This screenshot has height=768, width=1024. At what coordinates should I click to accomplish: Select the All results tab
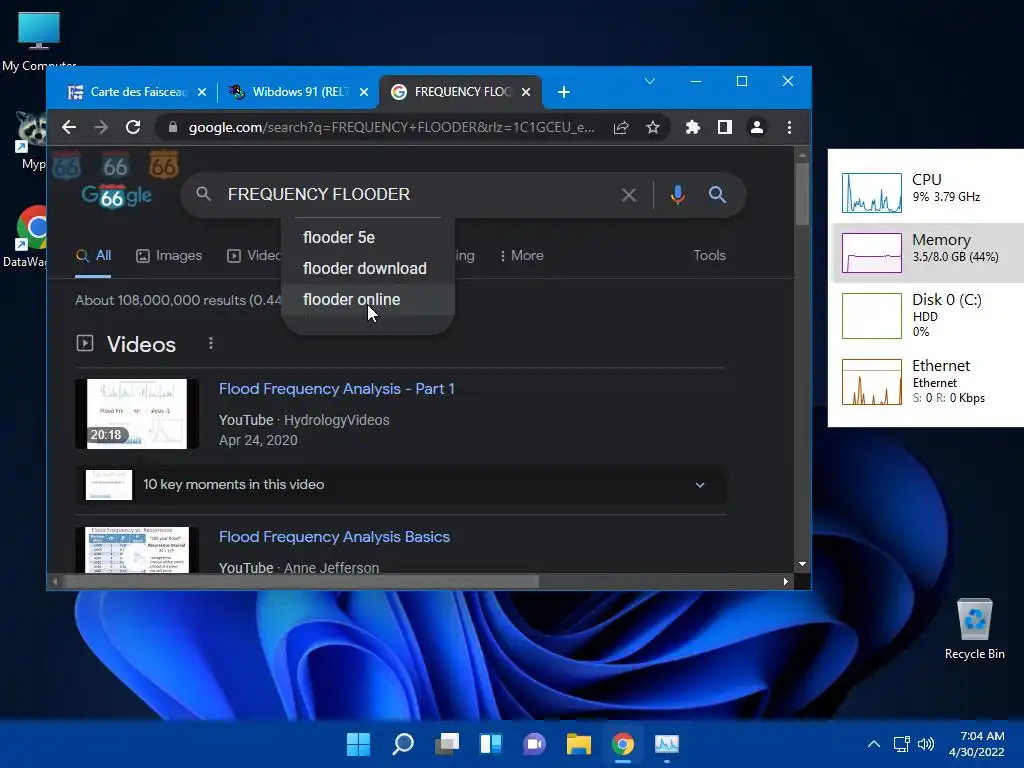pos(93,256)
